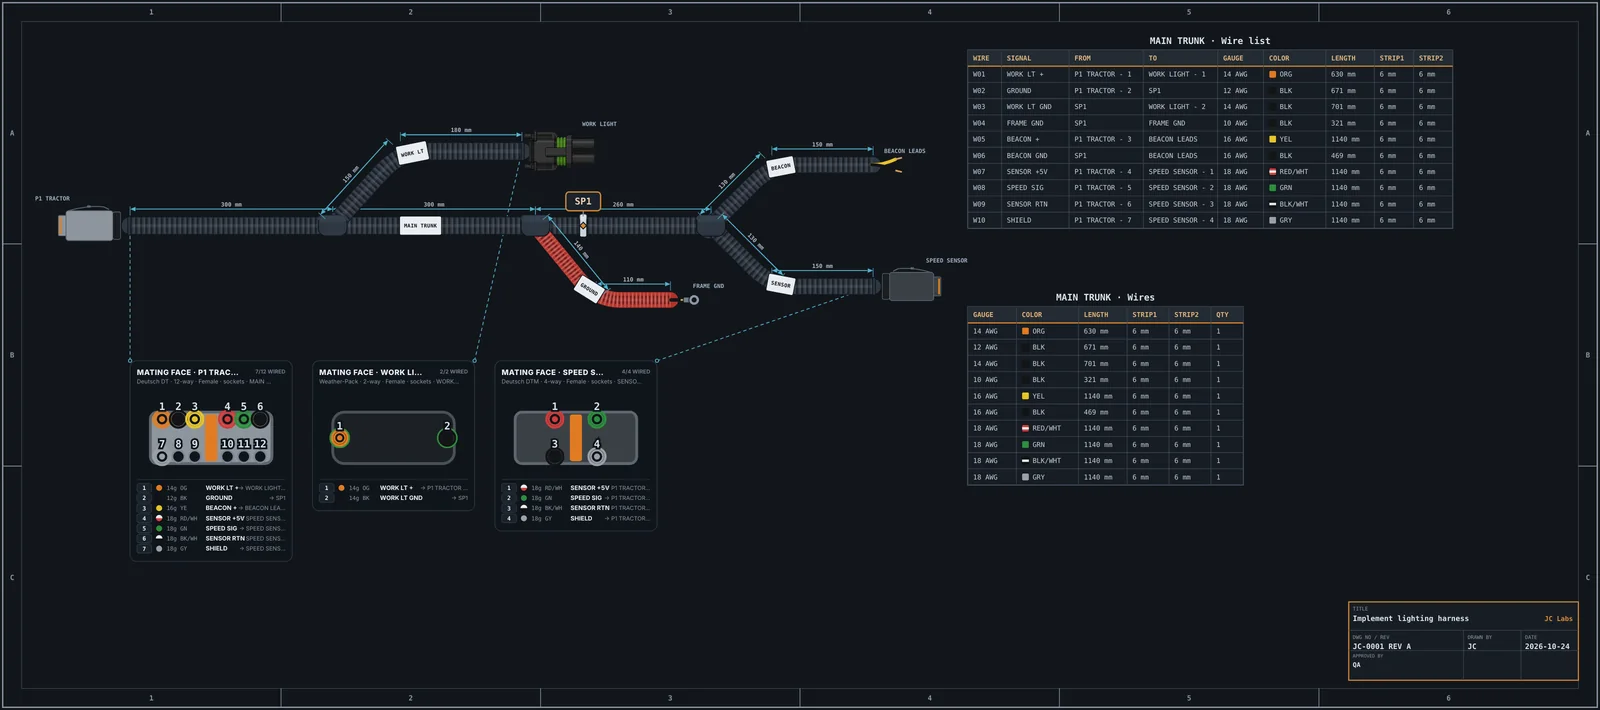Select the red ground conduit near FRAME GND
The width and height of the screenshot is (1600, 710).
click(x=640, y=299)
